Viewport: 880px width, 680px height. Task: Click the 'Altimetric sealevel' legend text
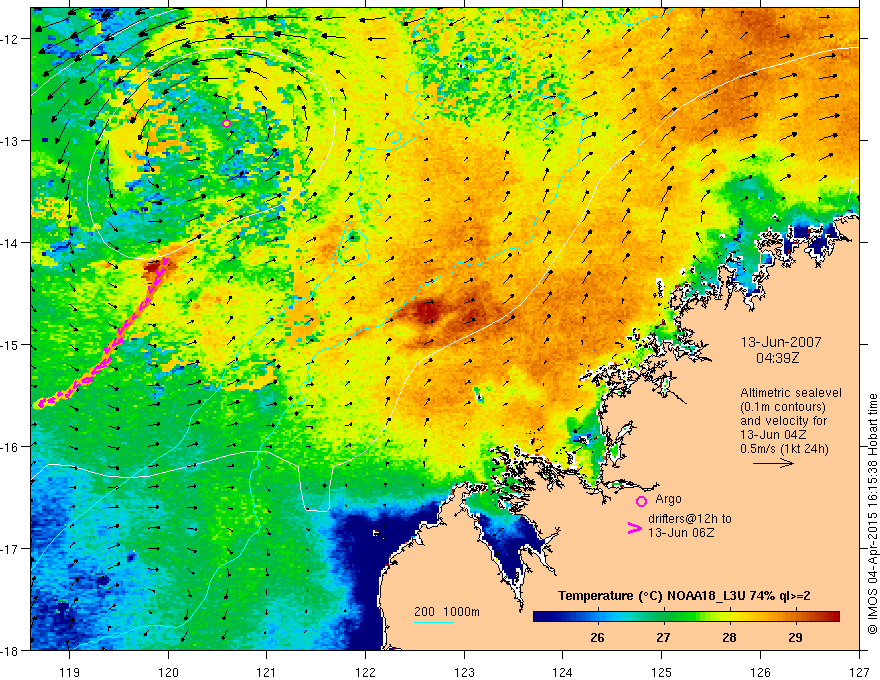pos(791,393)
